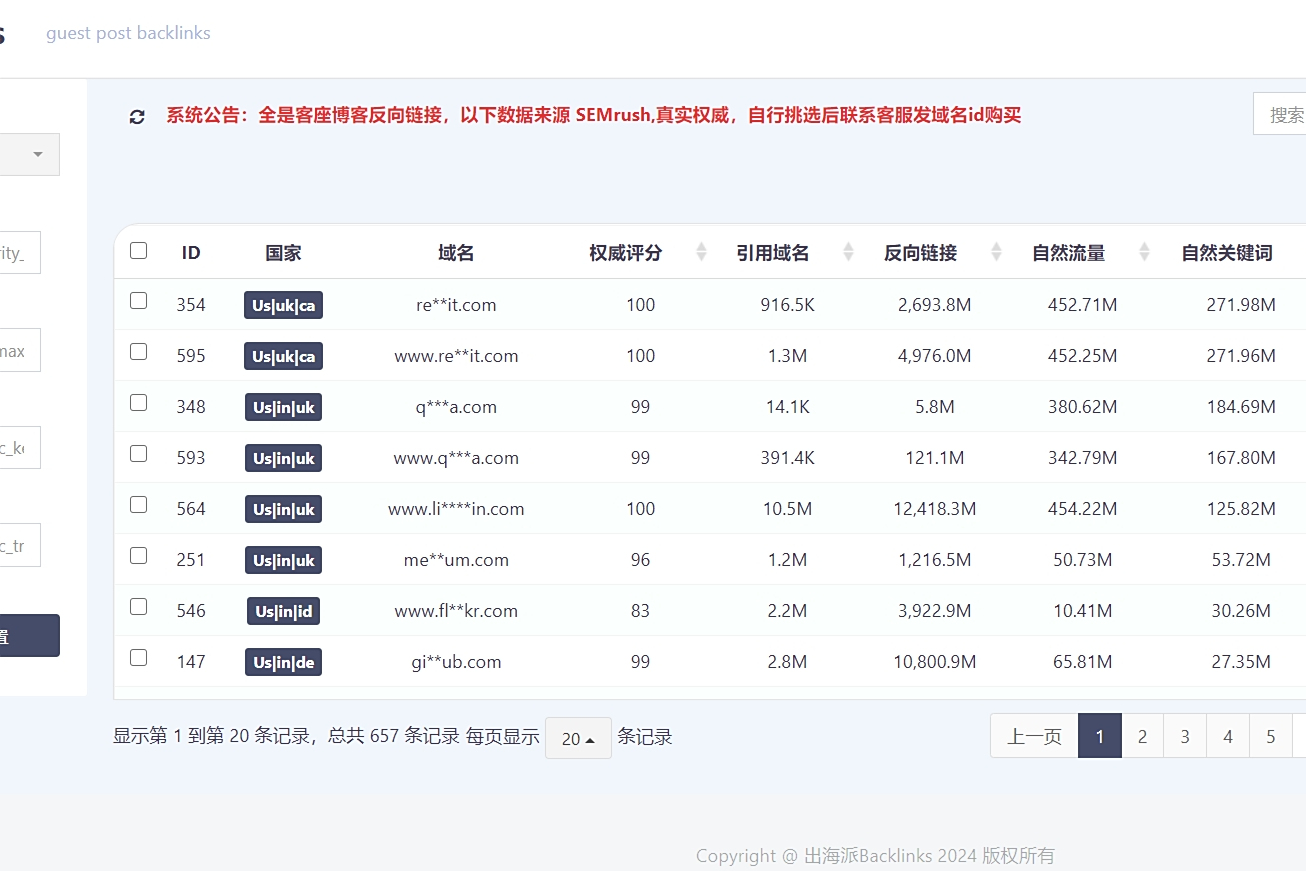Viewport: 1306px width, 871px height.
Task: Select current page 1 button
Action: coord(1100,736)
